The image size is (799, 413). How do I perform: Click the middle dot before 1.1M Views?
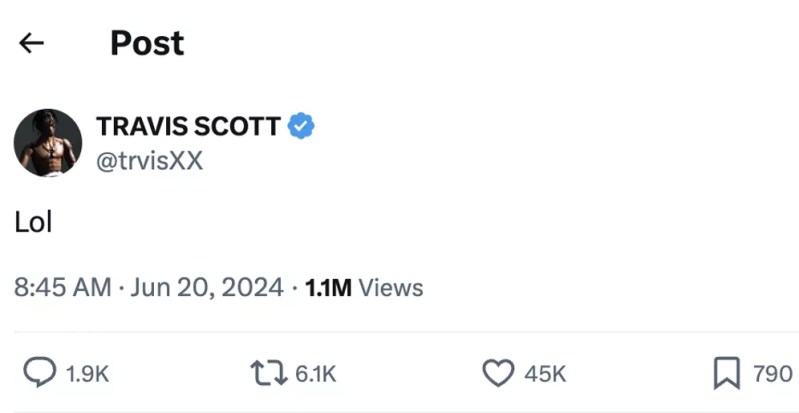coord(295,288)
